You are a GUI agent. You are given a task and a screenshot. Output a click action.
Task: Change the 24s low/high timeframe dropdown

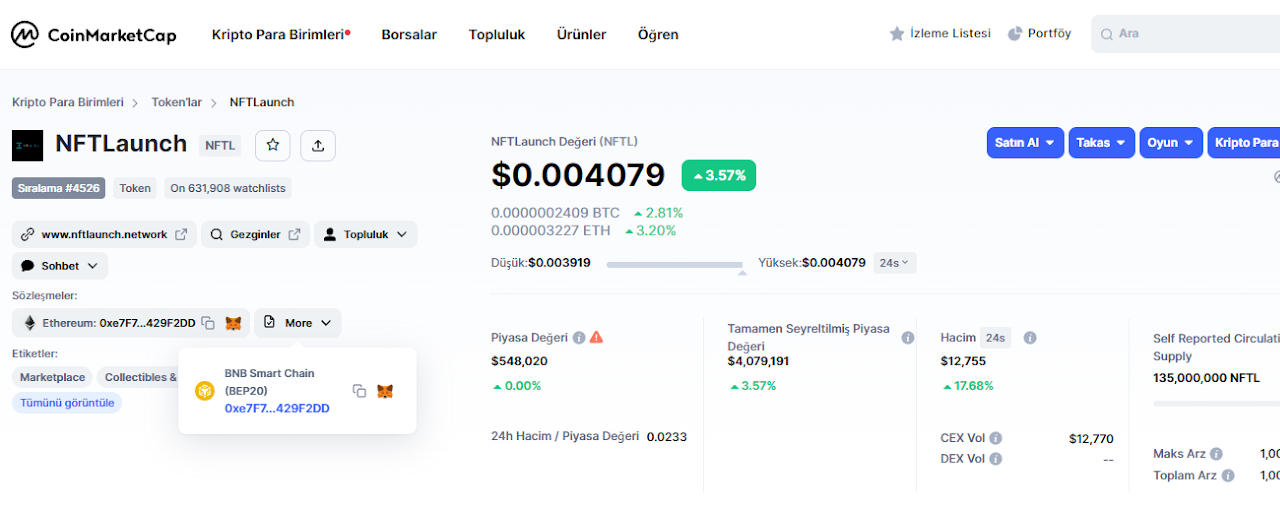[x=895, y=263]
